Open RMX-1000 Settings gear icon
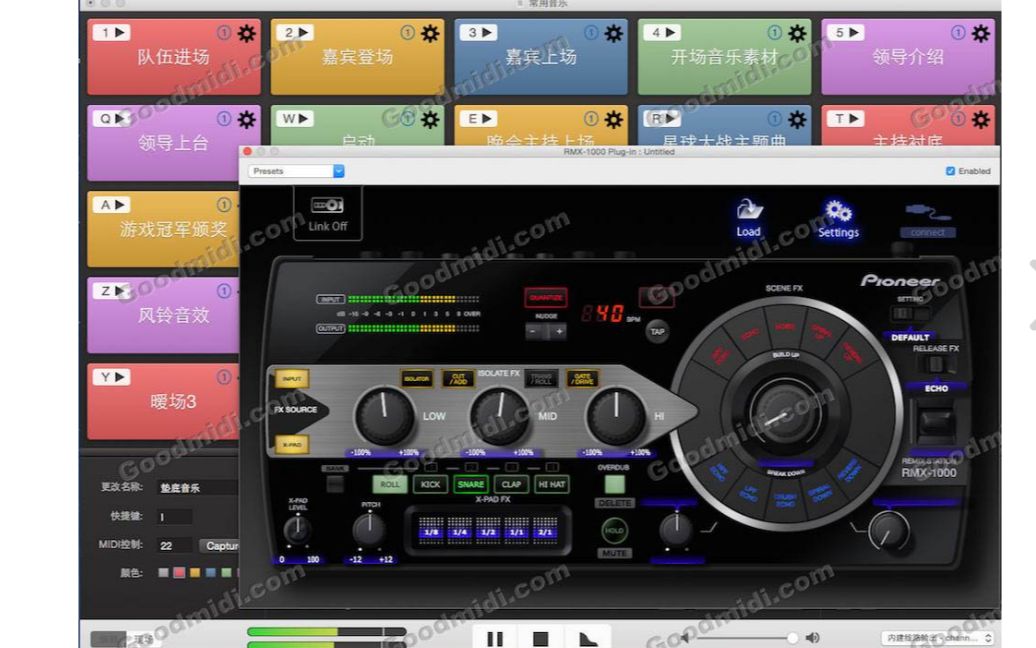Image resolution: width=1036 pixels, height=648 pixels. 838,219
